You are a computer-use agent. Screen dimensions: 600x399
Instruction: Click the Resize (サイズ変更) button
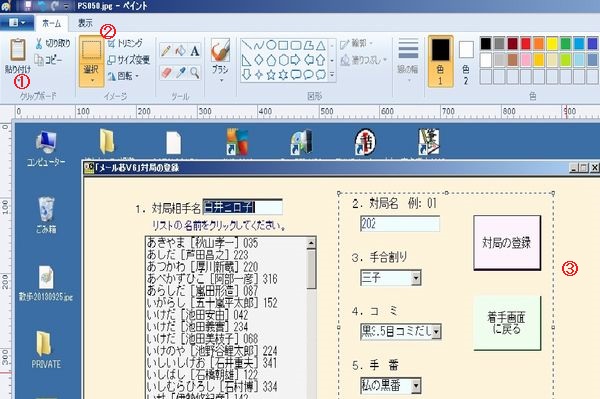[129, 60]
